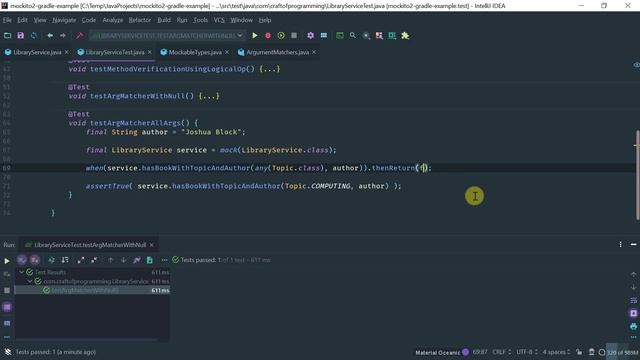The height and width of the screenshot is (360, 640).
Task: Toggle sort alphabetically in test results
Action: [51, 260]
